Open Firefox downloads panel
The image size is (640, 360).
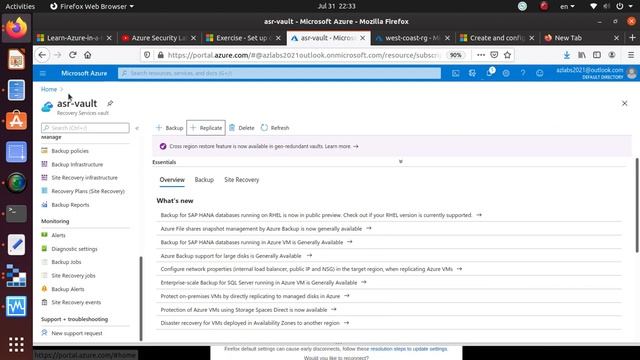567,55
